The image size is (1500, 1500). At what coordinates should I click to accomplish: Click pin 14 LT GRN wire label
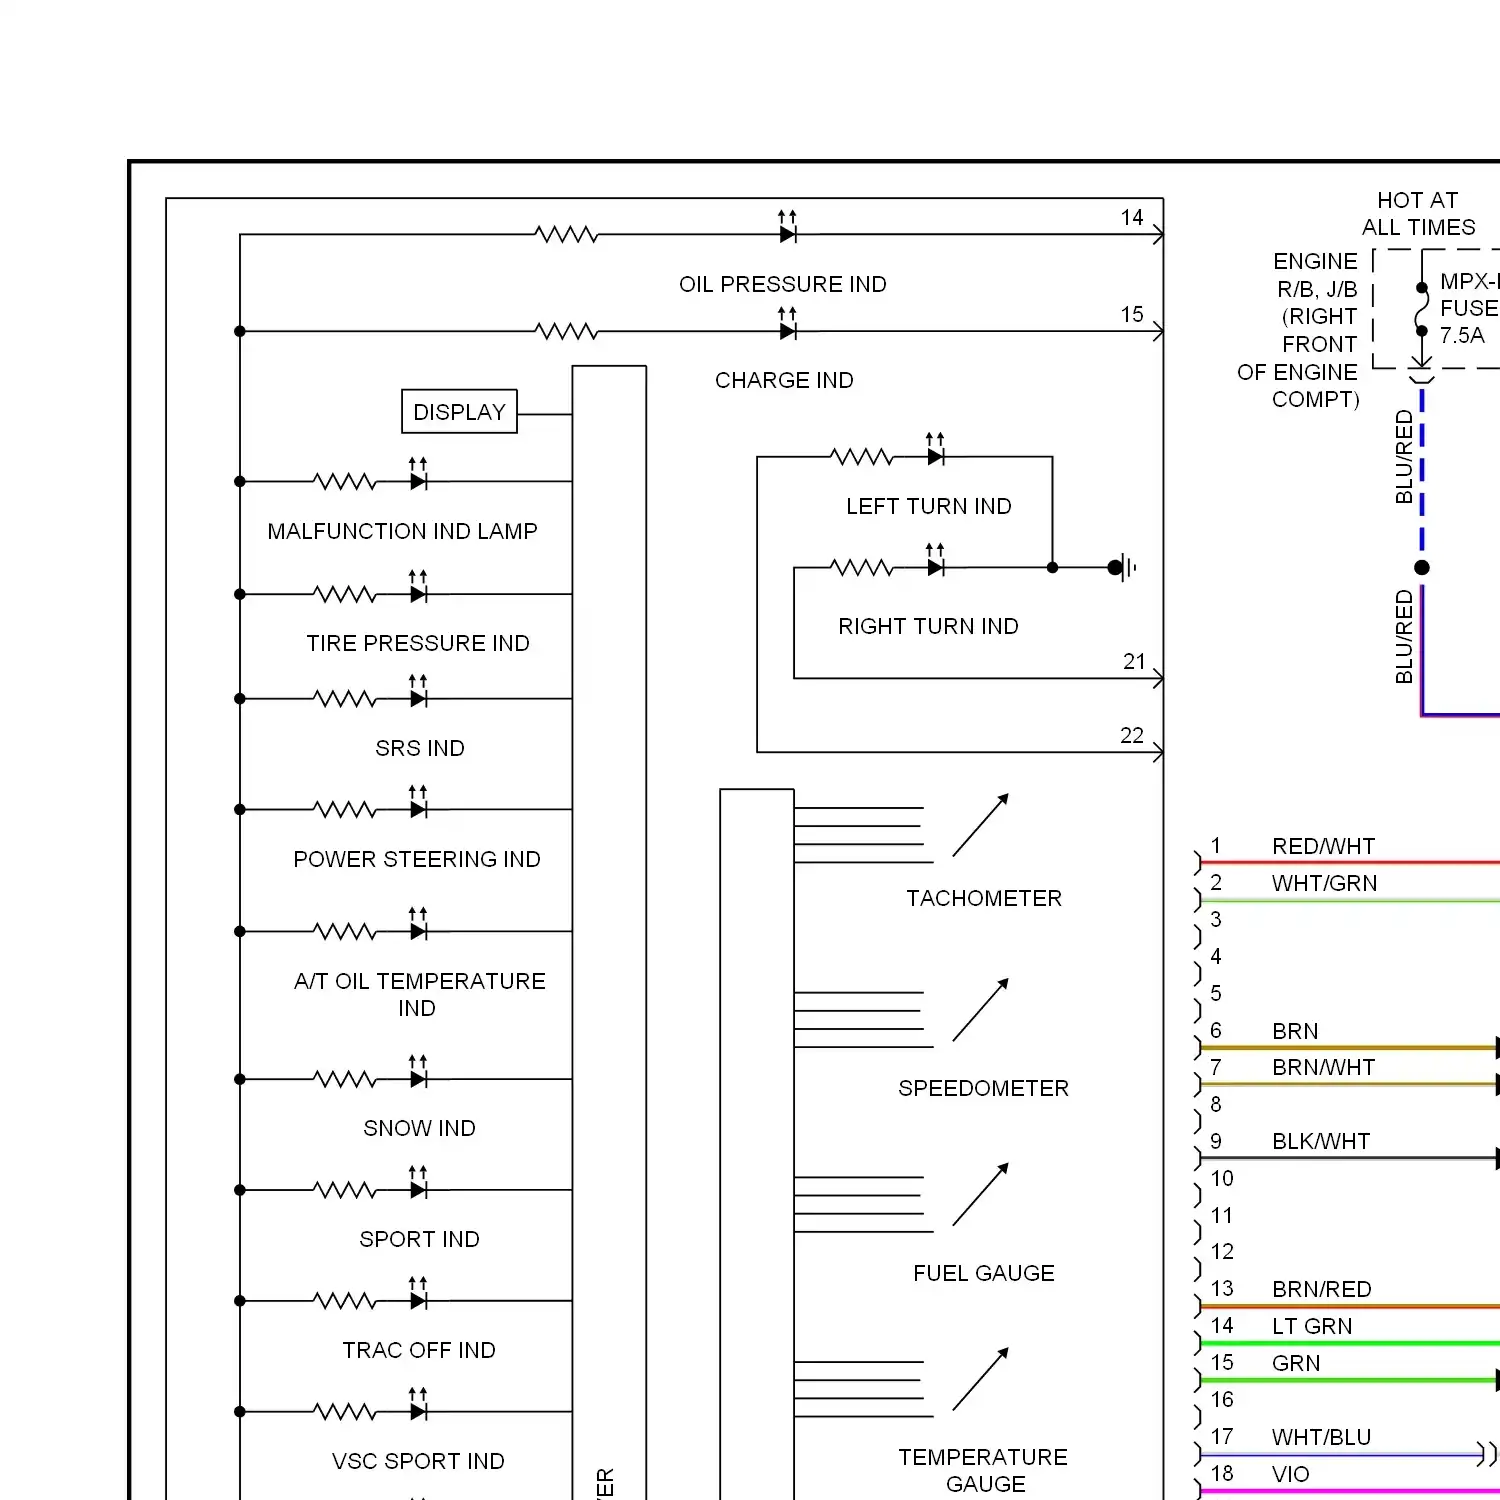[x=1312, y=1326]
